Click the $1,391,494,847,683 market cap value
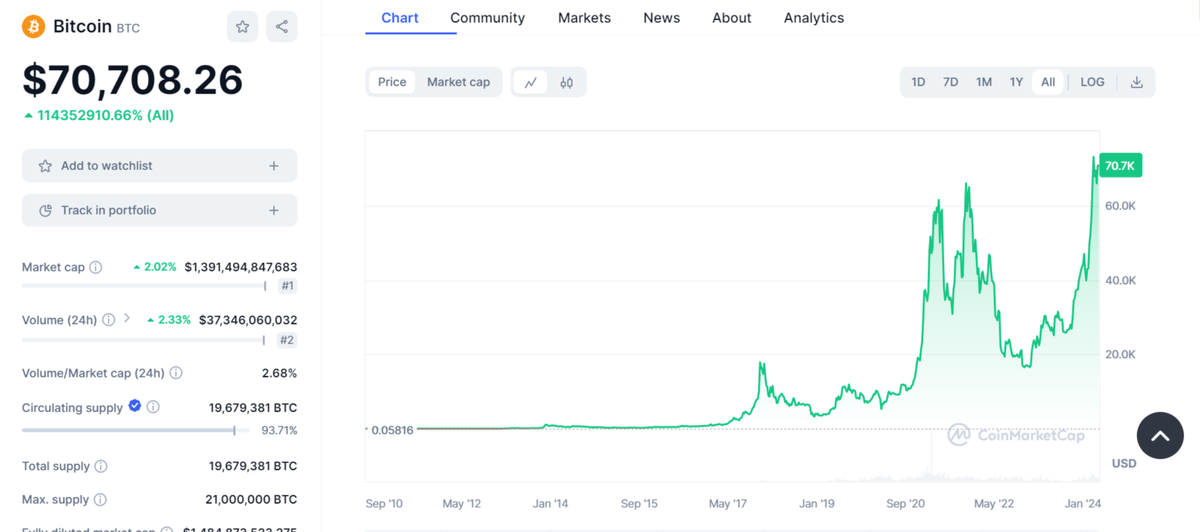Viewport: 1200px width, 532px height. tap(241, 267)
